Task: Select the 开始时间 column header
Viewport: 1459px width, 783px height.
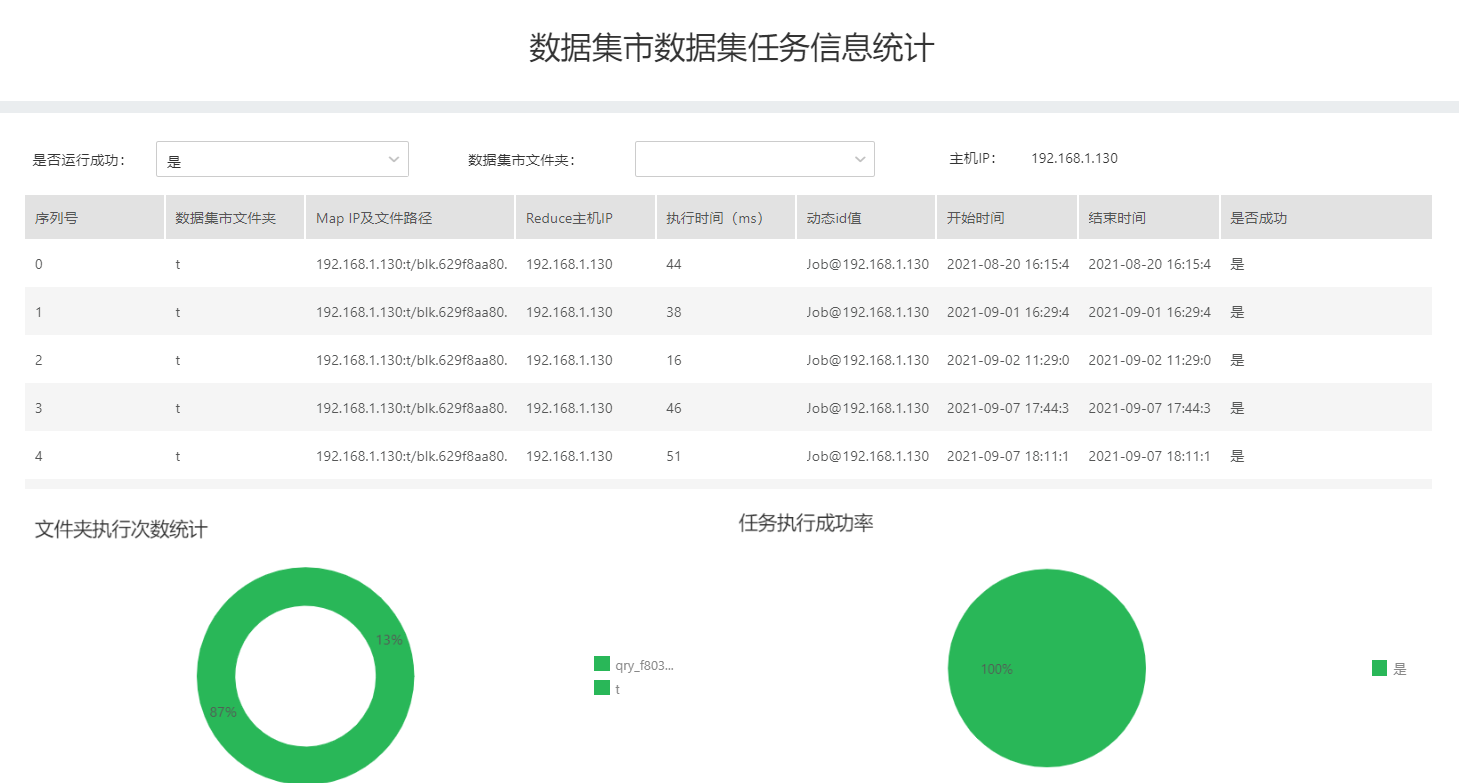Action: [x=975, y=218]
